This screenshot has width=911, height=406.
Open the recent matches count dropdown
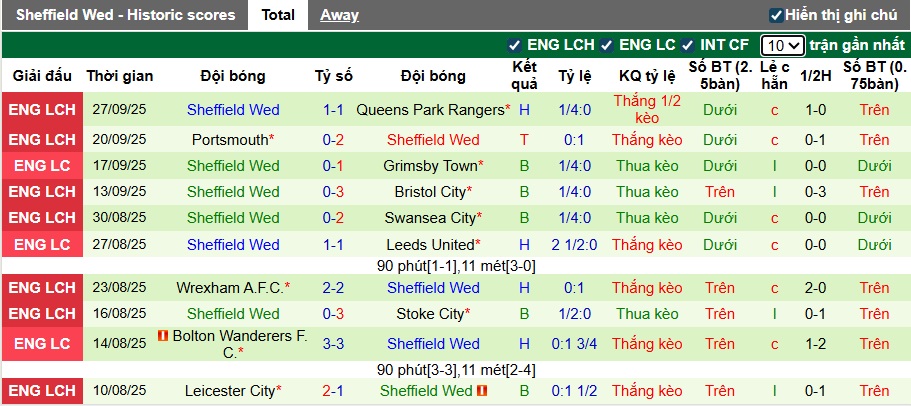(x=782, y=45)
